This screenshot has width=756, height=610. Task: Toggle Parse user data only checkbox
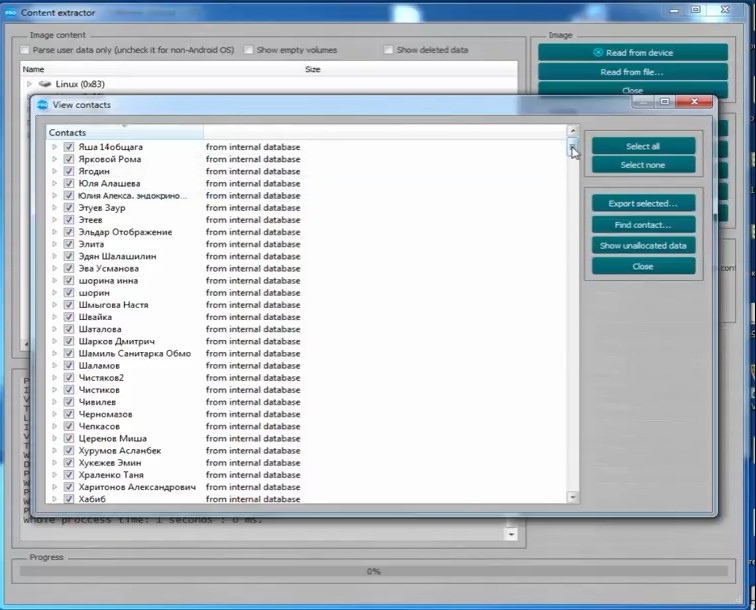click(25, 50)
